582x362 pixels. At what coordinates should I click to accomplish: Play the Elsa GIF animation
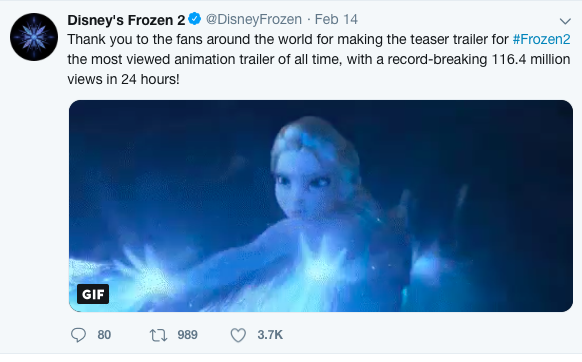click(321, 206)
